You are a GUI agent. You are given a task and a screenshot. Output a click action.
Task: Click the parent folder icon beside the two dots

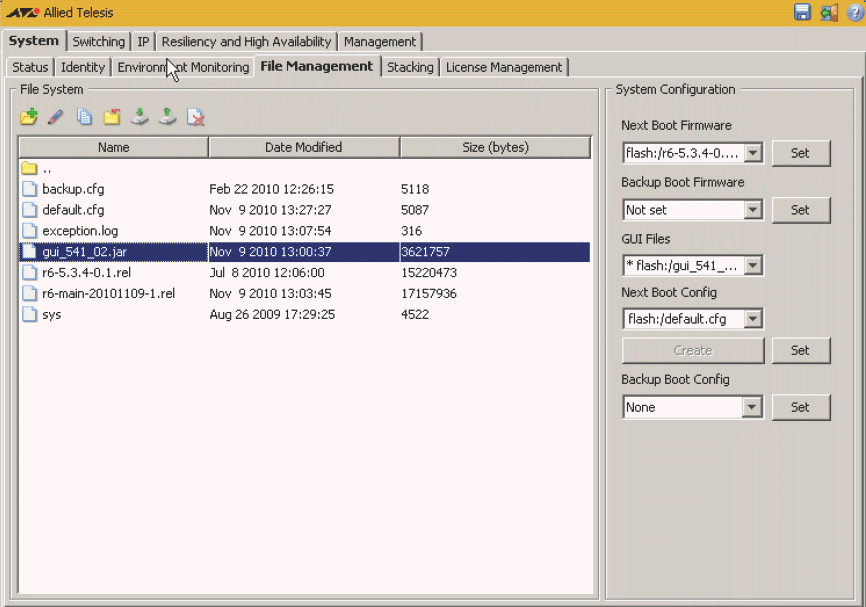(x=29, y=168)
